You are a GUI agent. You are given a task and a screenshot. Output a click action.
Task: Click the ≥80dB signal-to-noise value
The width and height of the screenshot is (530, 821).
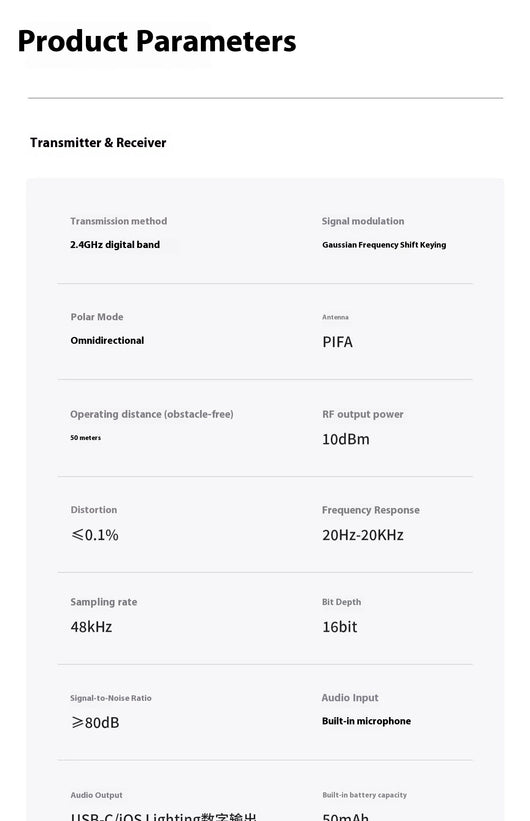(95, 723)
